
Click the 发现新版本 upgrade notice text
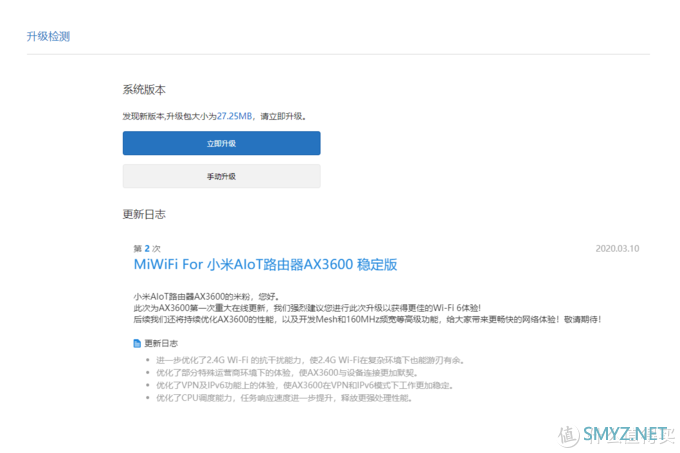[215, 116]
